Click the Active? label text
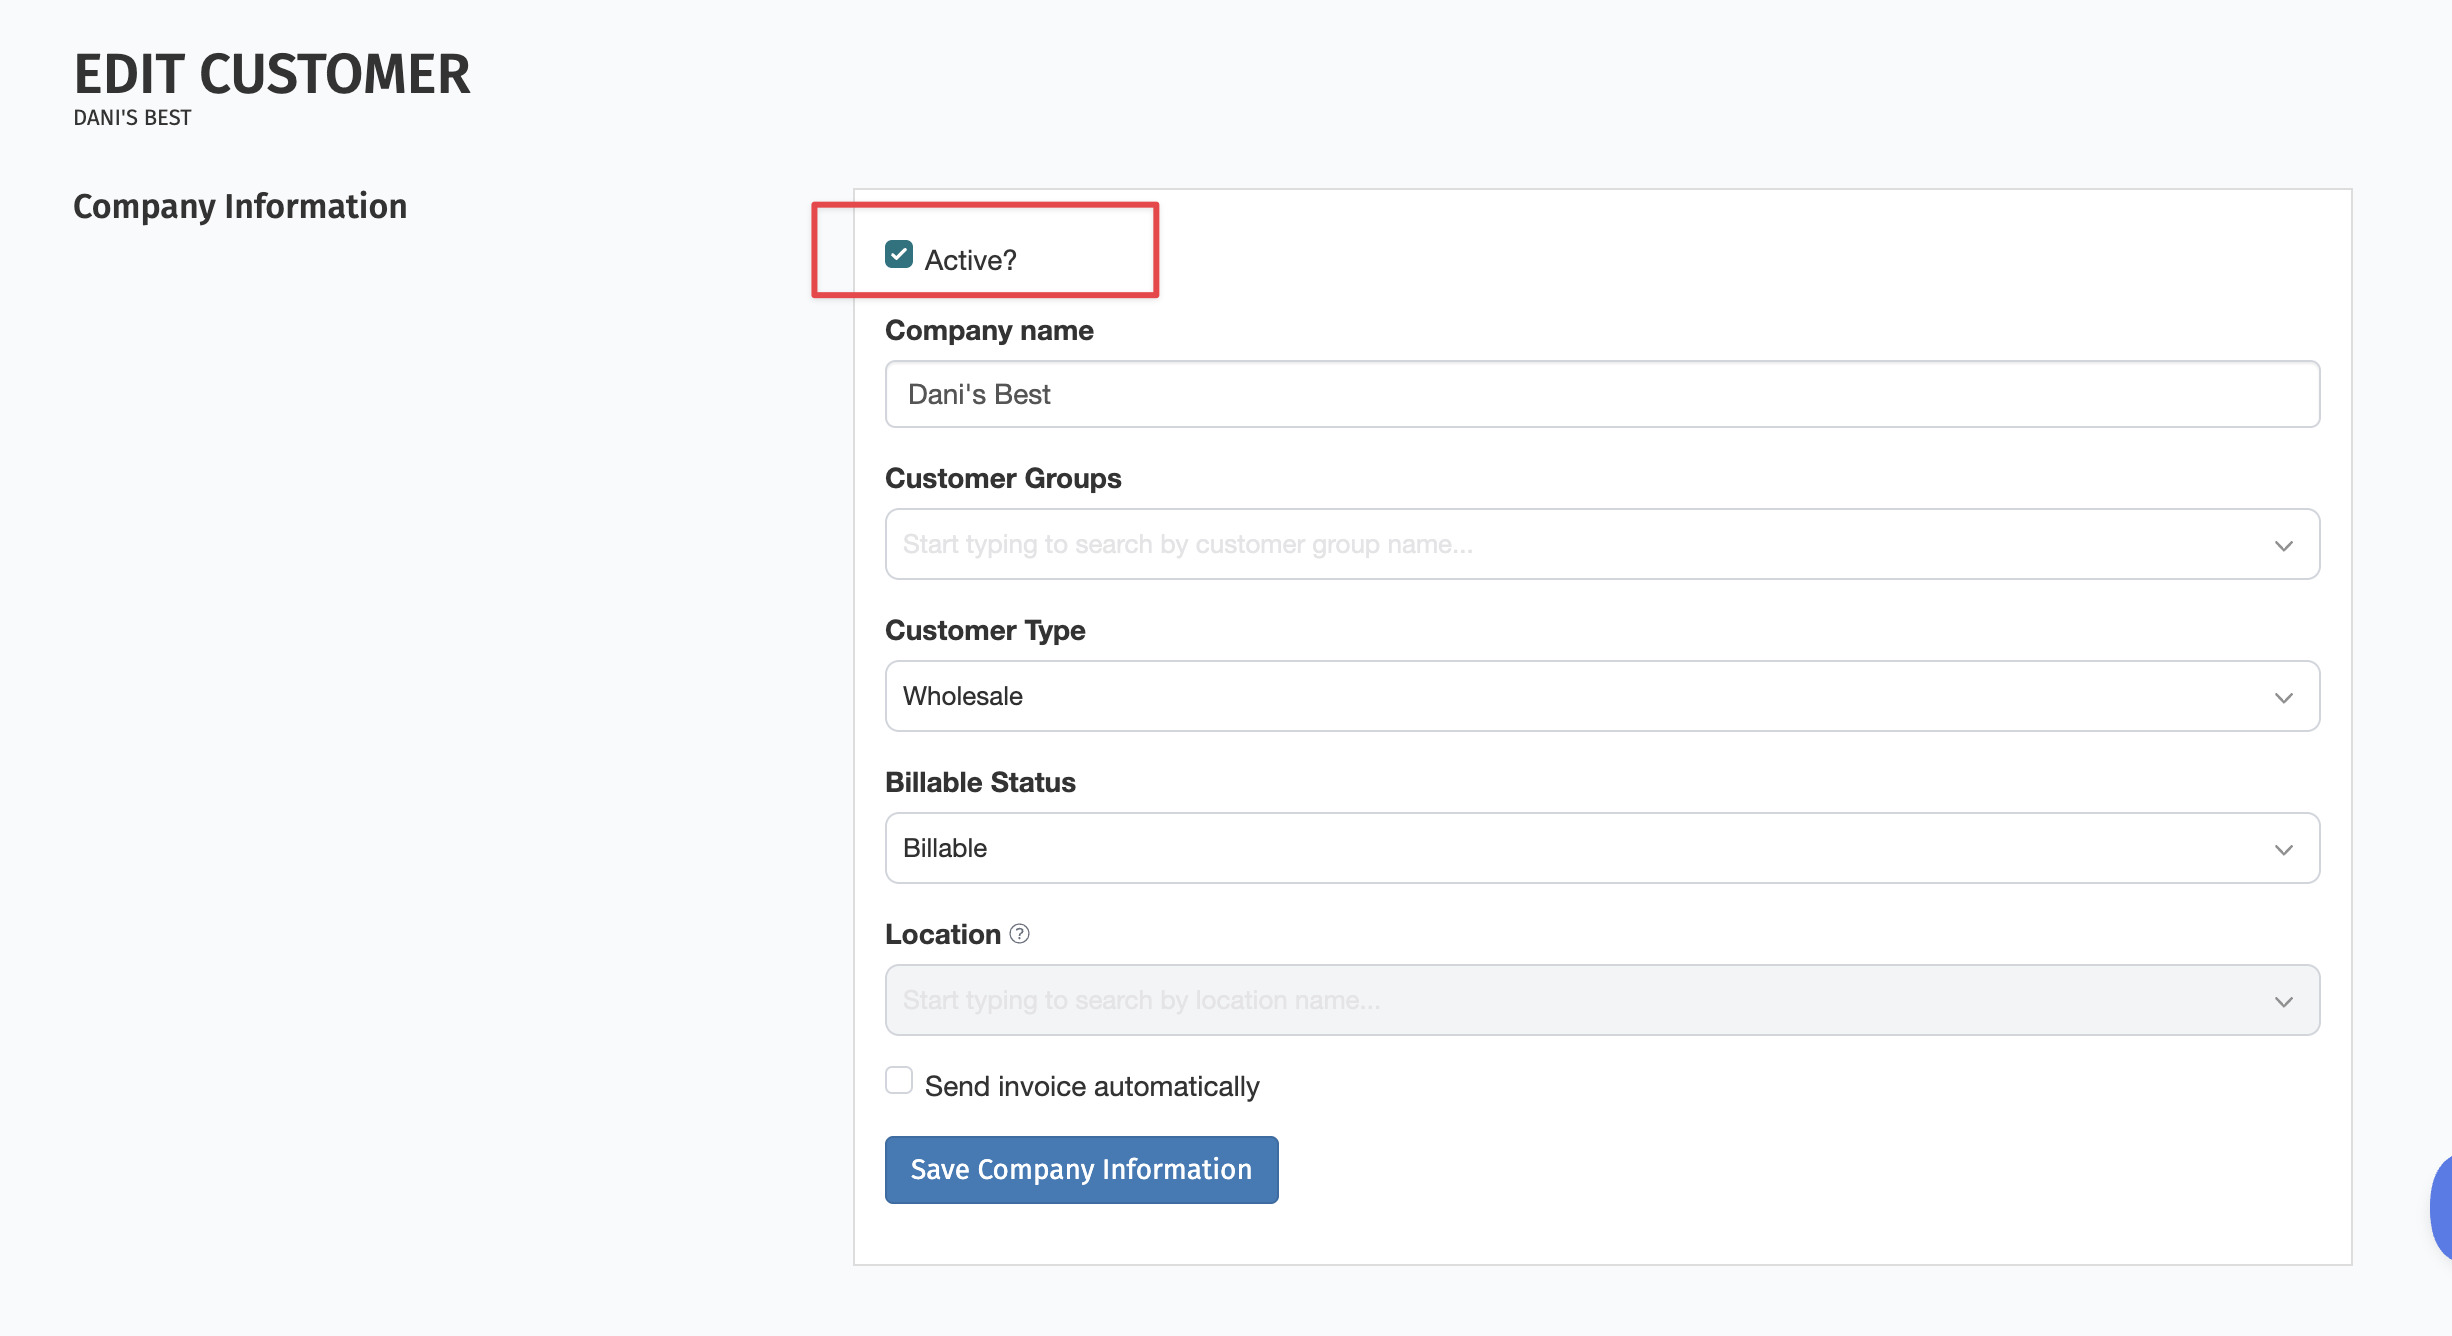Screen dimensions: 2452x1336 [970, 260]
